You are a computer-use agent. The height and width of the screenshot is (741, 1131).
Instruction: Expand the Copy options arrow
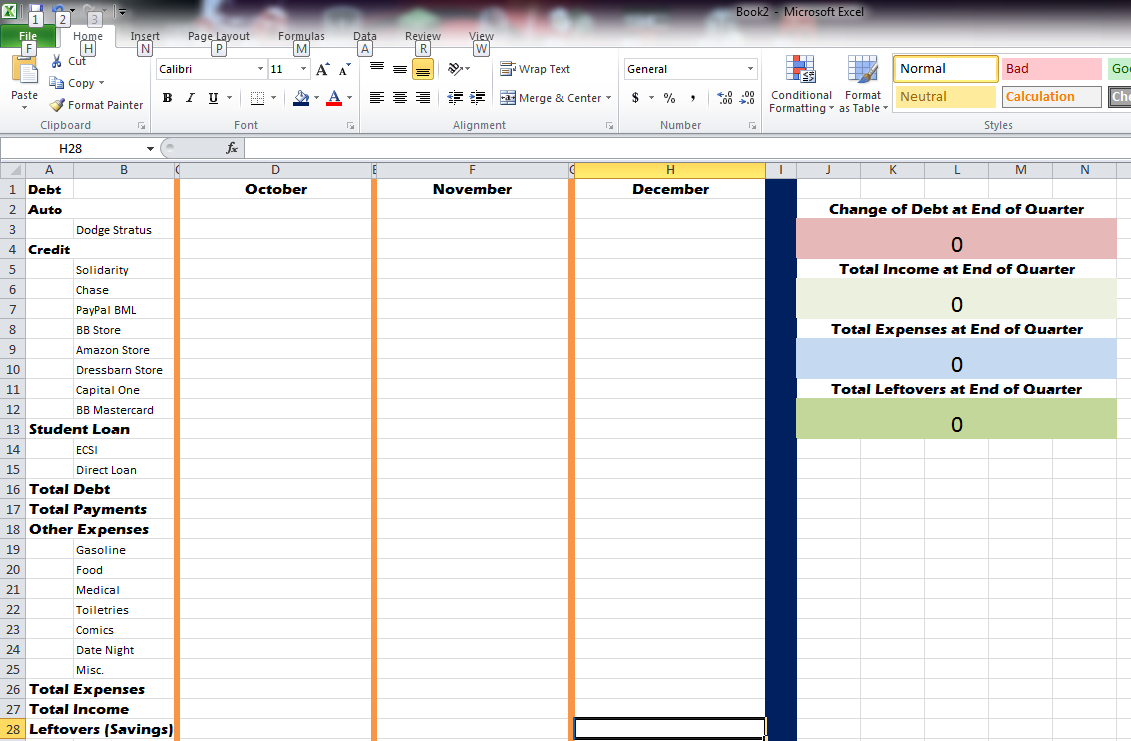pyautogui.click(x=101, y=83)
